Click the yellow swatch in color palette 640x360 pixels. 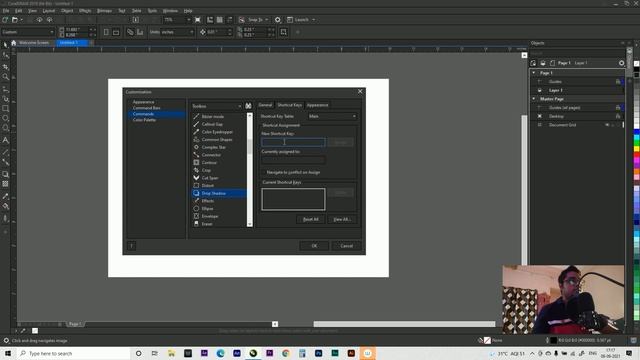[x=636, y=149]
